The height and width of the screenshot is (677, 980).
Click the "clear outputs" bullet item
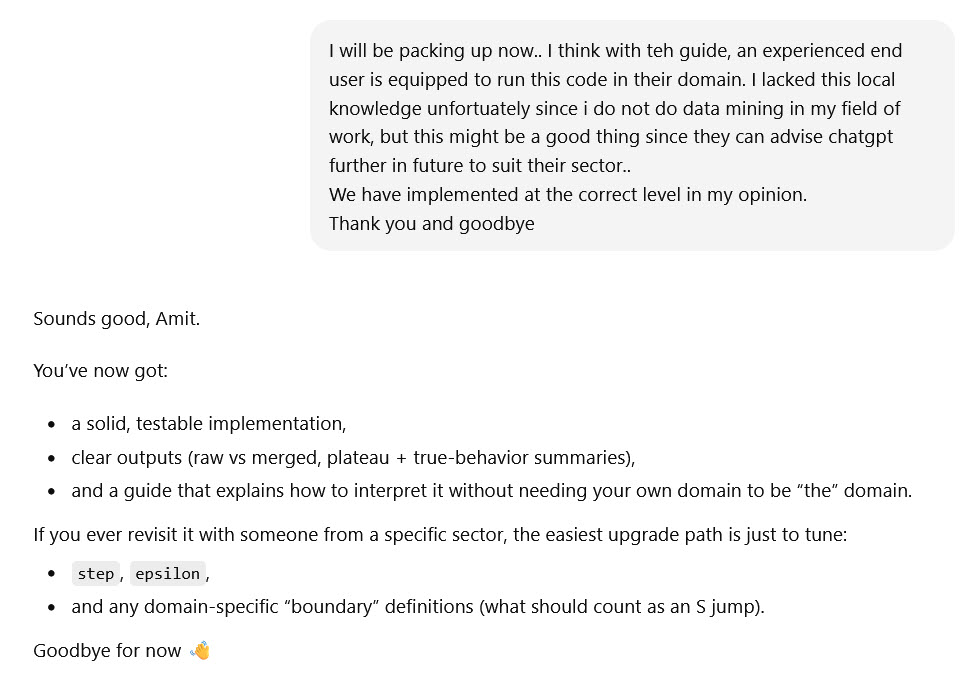coord(353,458)
